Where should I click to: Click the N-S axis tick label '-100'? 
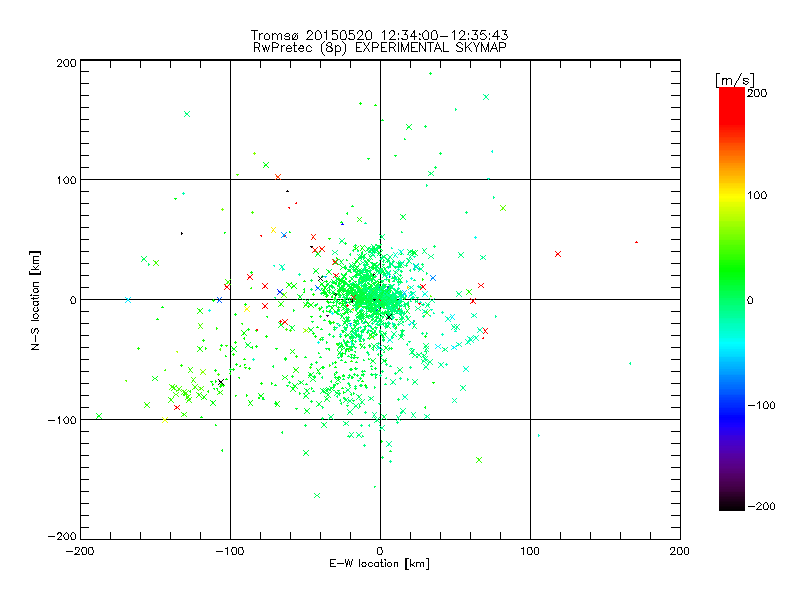click(62, 420)
